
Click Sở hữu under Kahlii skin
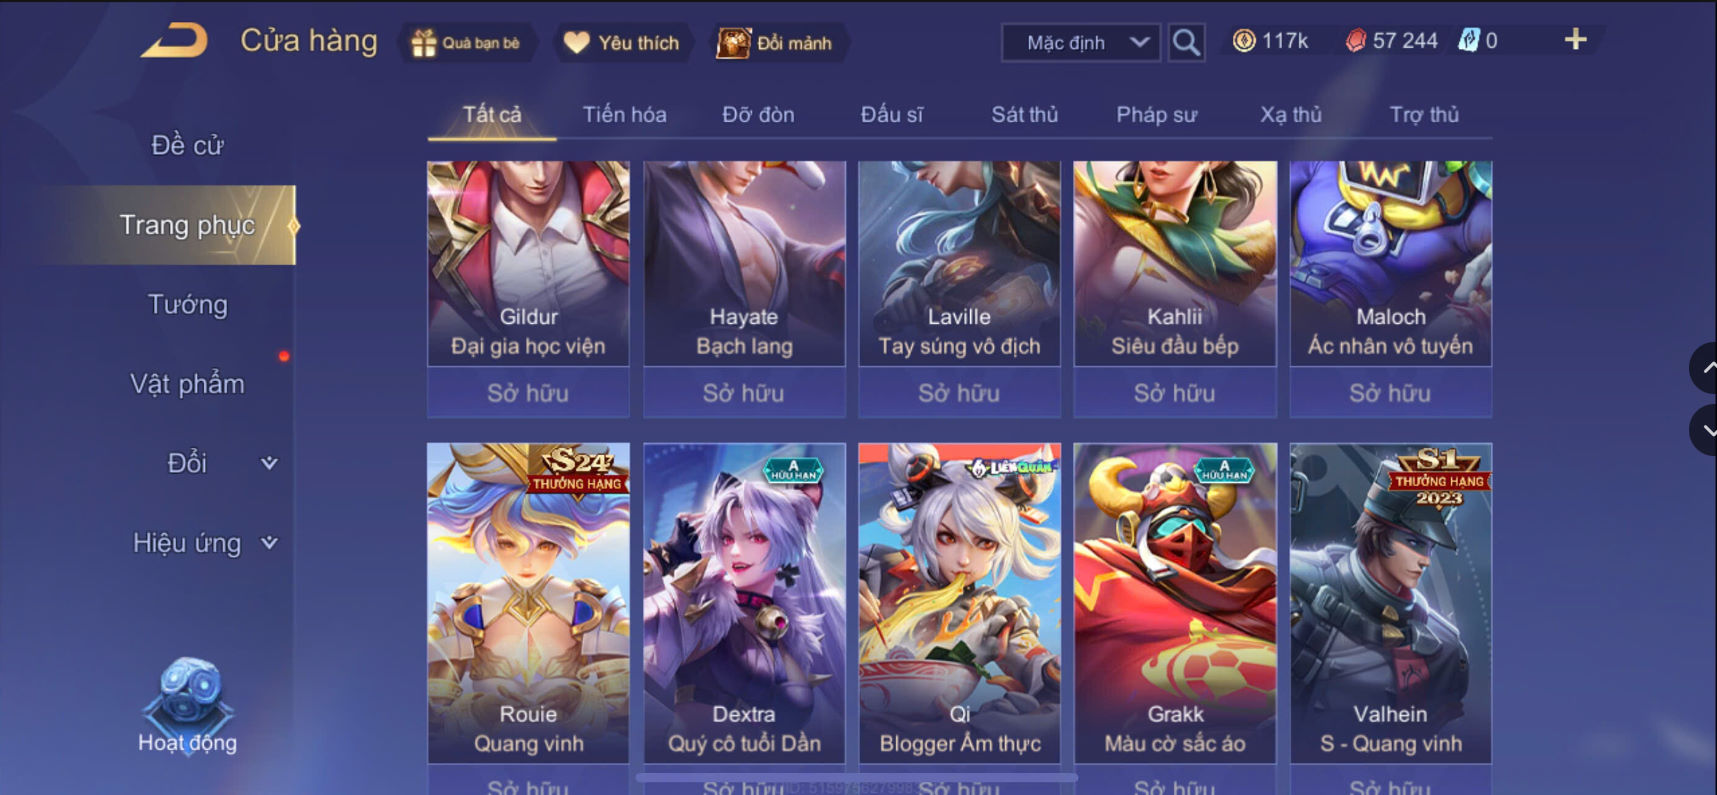click(x=1175, y=393)
